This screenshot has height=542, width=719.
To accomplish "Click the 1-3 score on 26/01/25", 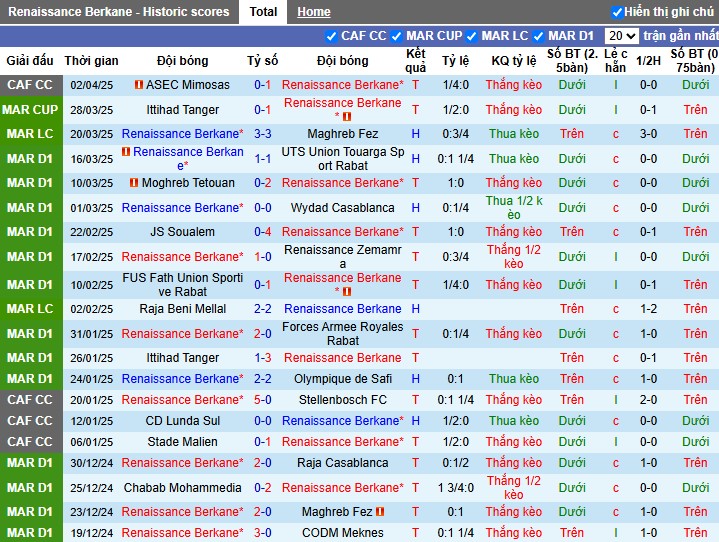I will [x=263, y=358].
